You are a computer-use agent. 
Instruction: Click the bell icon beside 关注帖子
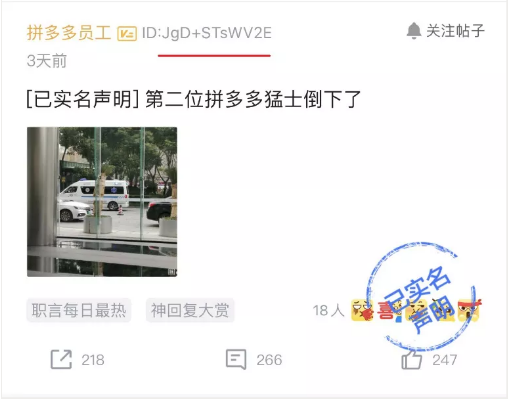pyautogui.click(x=414, y=31)
